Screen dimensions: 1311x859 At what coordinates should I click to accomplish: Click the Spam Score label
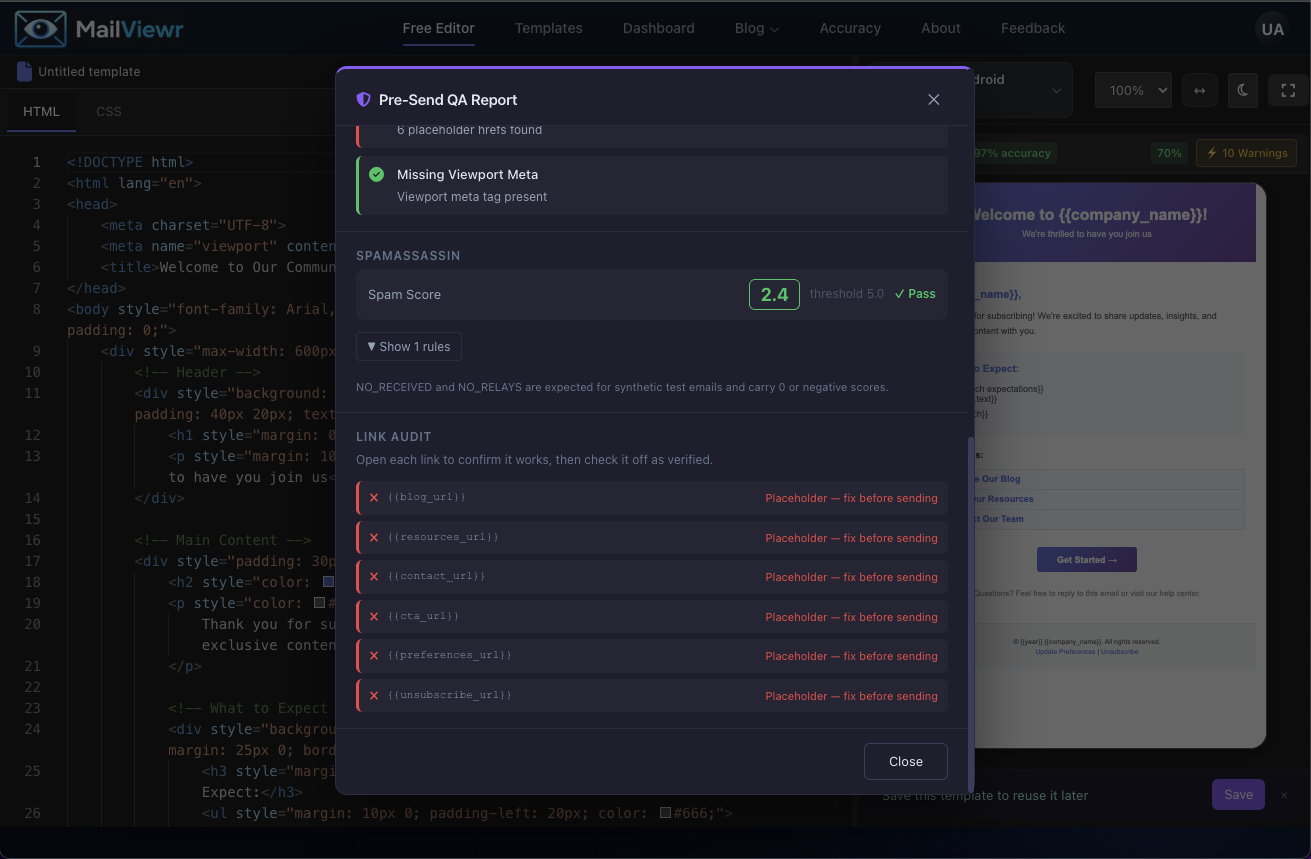404,294
